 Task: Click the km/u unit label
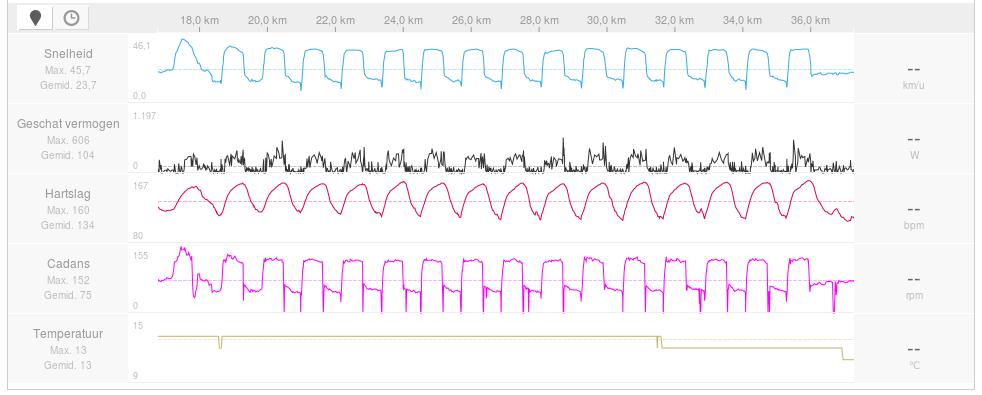point(914,85)
